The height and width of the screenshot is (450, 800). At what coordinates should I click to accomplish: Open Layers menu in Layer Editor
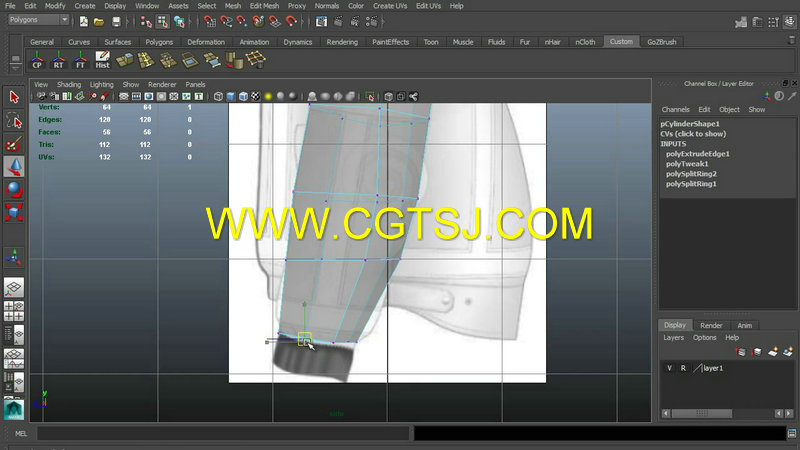[x=673, y=338]
